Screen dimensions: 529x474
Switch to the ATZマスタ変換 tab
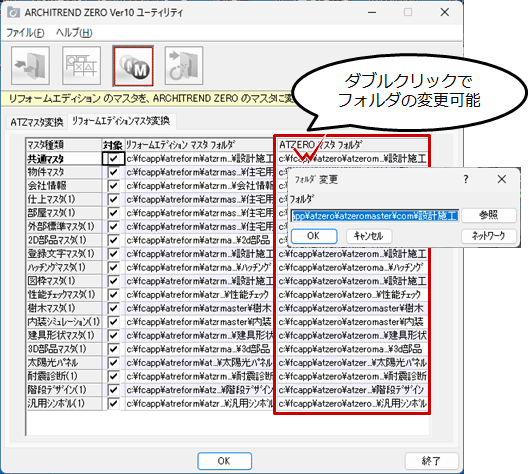[x=37, y=122]
